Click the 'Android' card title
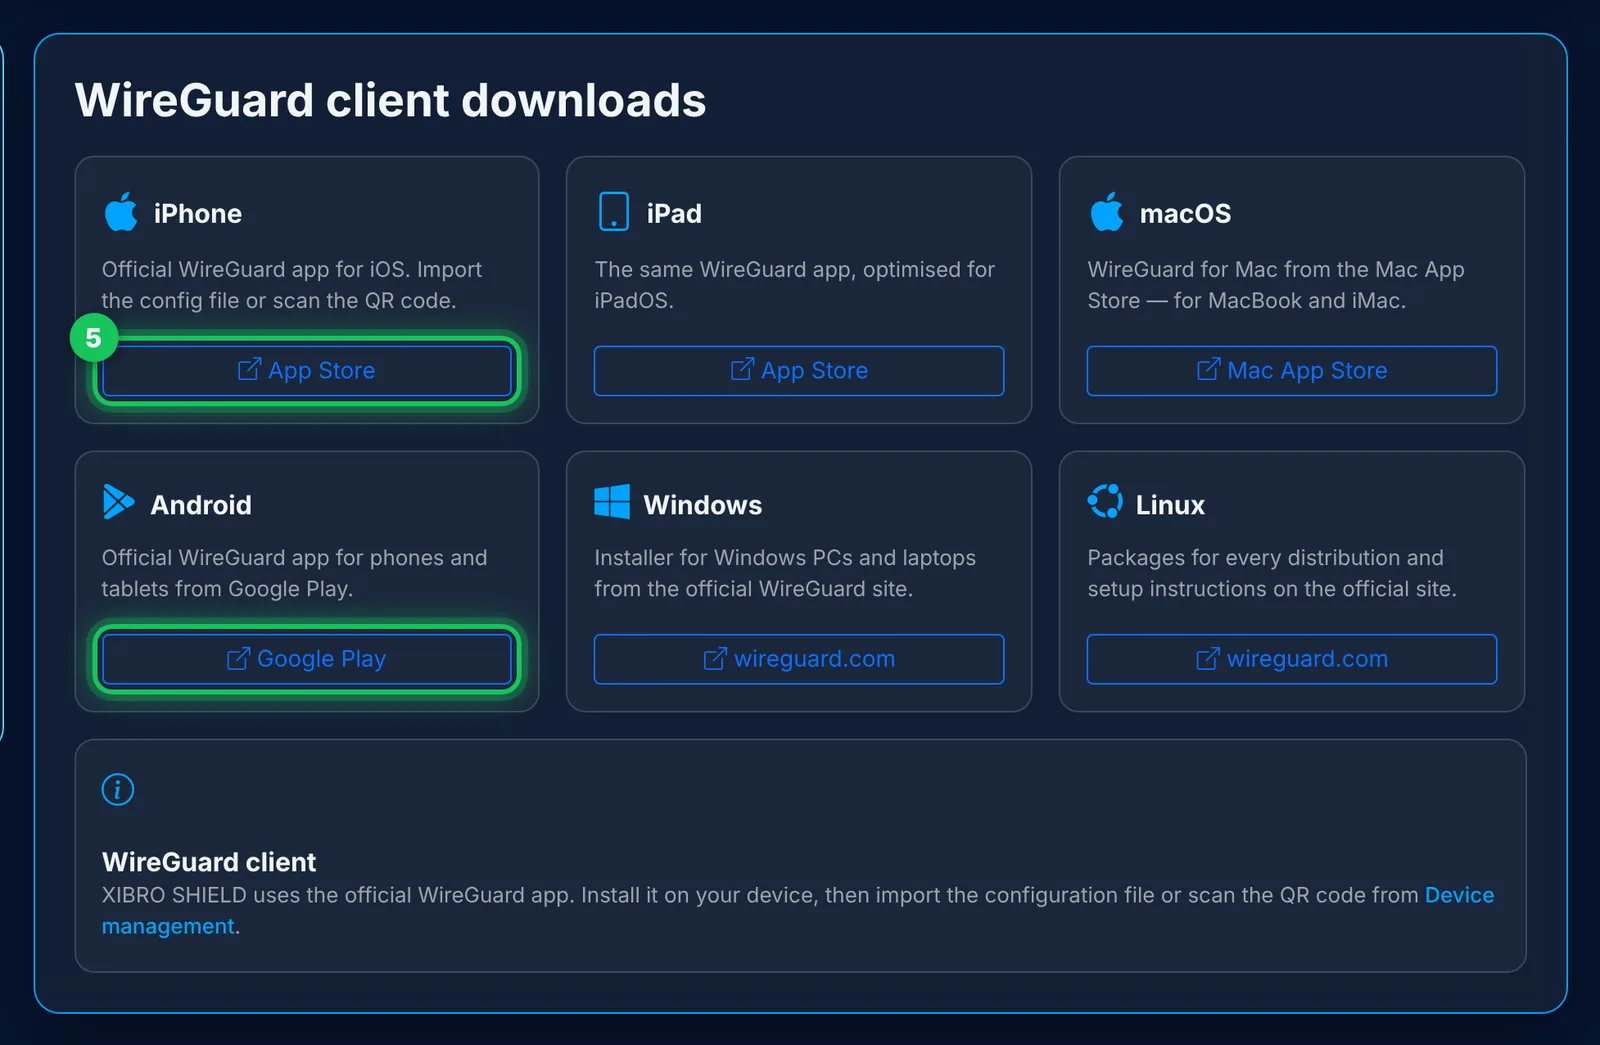The height and width of the screenshot is (1045, 1600). [201, 505]
